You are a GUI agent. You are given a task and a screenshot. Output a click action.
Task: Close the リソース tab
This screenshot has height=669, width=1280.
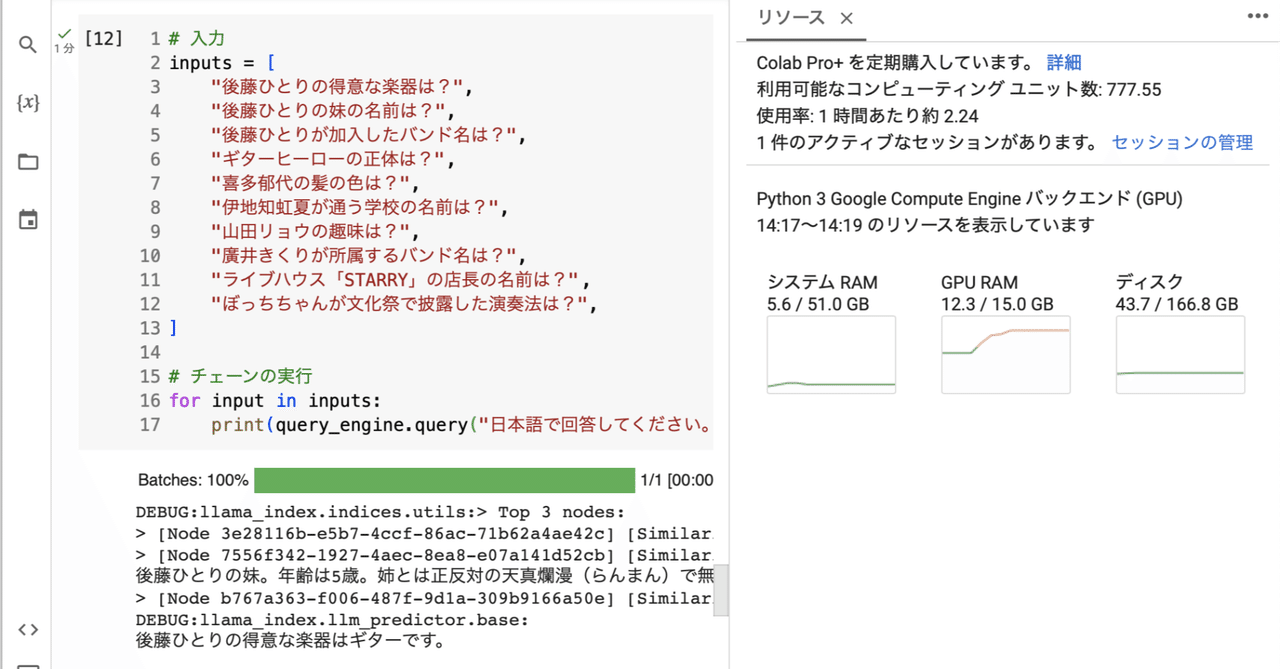pyautogui.click(x=846, y=18)
